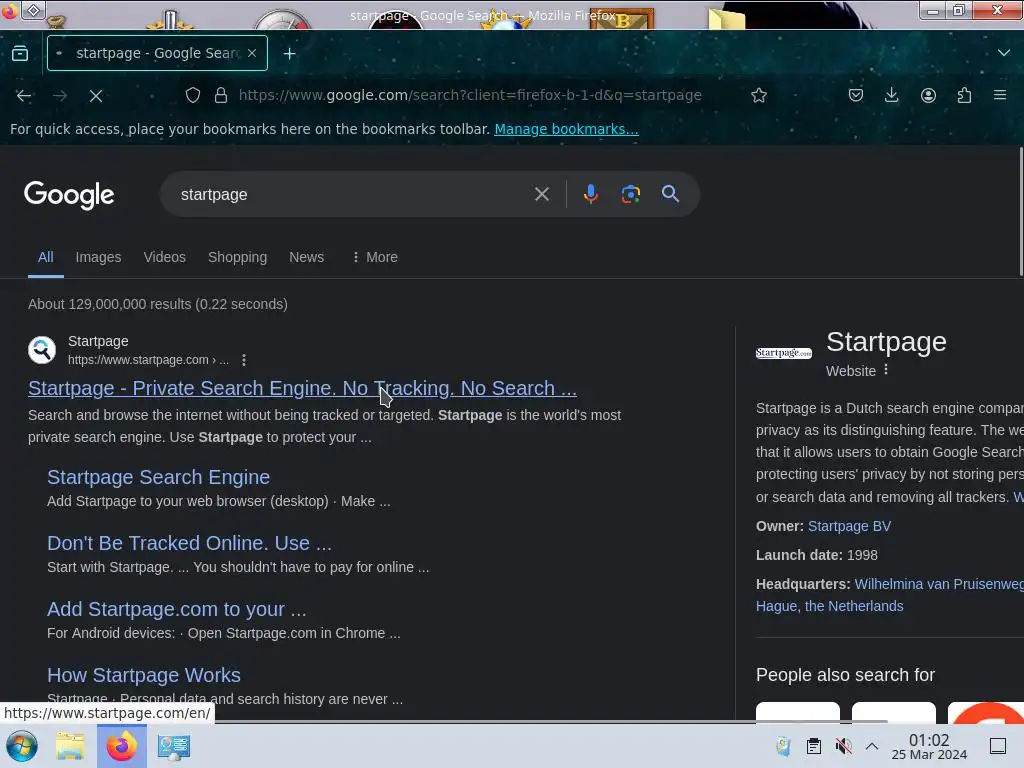Switch to Shopping tab
The height and width of the screenshot is (768, 1024).
[x=237, y=257]
